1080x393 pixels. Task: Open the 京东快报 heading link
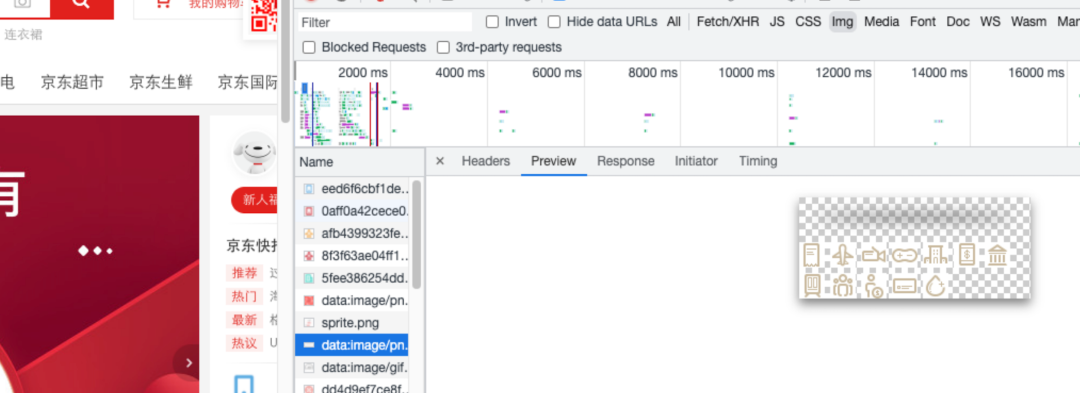click(x=252, y=246)
